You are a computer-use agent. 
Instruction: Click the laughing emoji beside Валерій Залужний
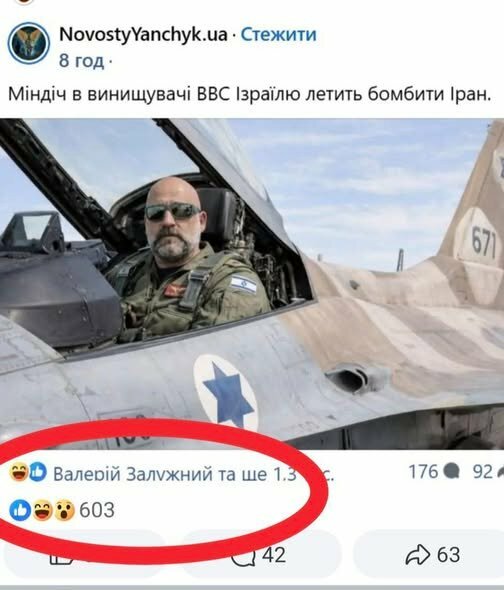18,472
